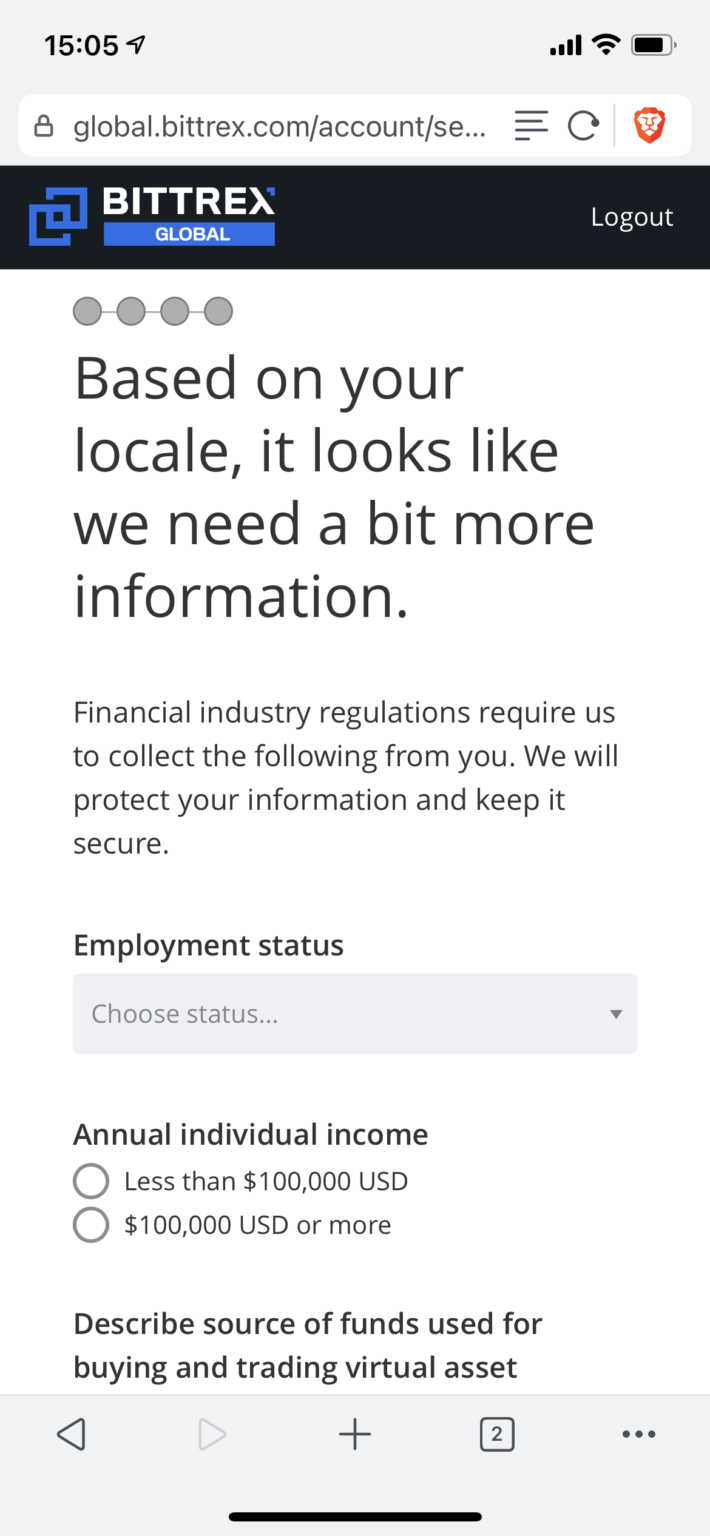Screen dimensions: 710x1536
Task: Reload the page with the refresh icon
Action: point(582,126)
